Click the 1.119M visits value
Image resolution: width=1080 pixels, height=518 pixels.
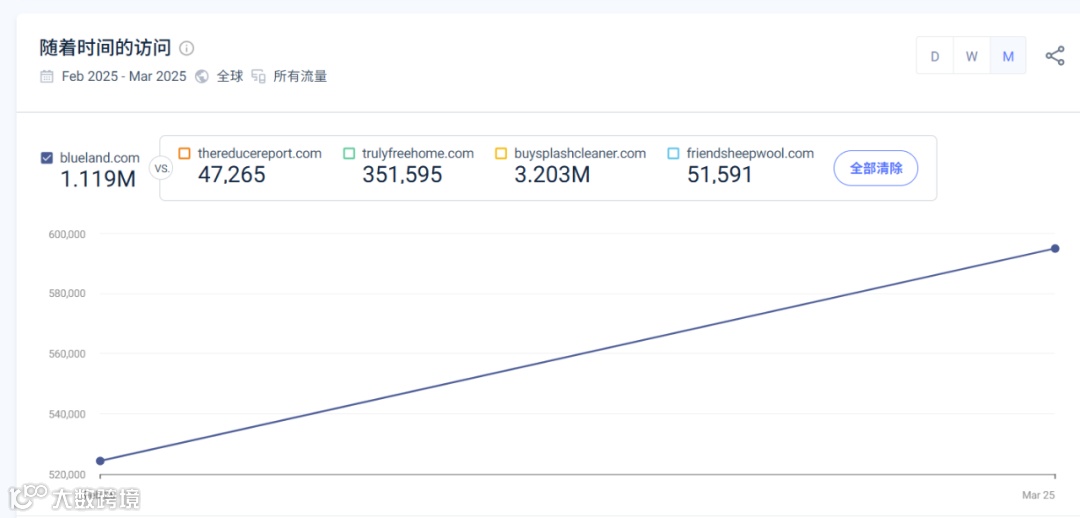98,179
